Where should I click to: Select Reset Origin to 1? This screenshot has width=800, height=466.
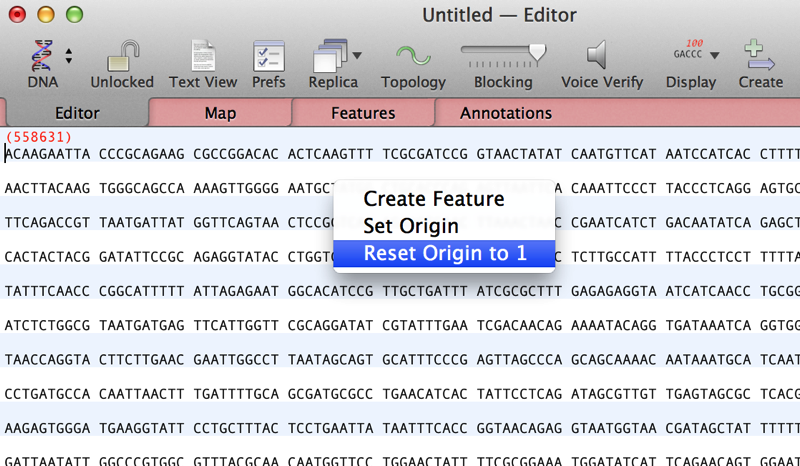(444, 254)
